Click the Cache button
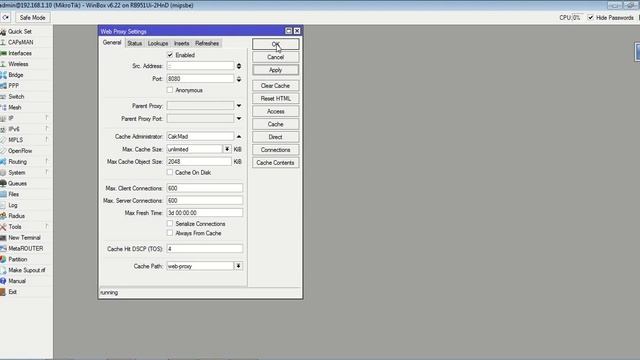The height and width of the screenshot is (360, 640). pyautogui.click(x=276, y=124)
